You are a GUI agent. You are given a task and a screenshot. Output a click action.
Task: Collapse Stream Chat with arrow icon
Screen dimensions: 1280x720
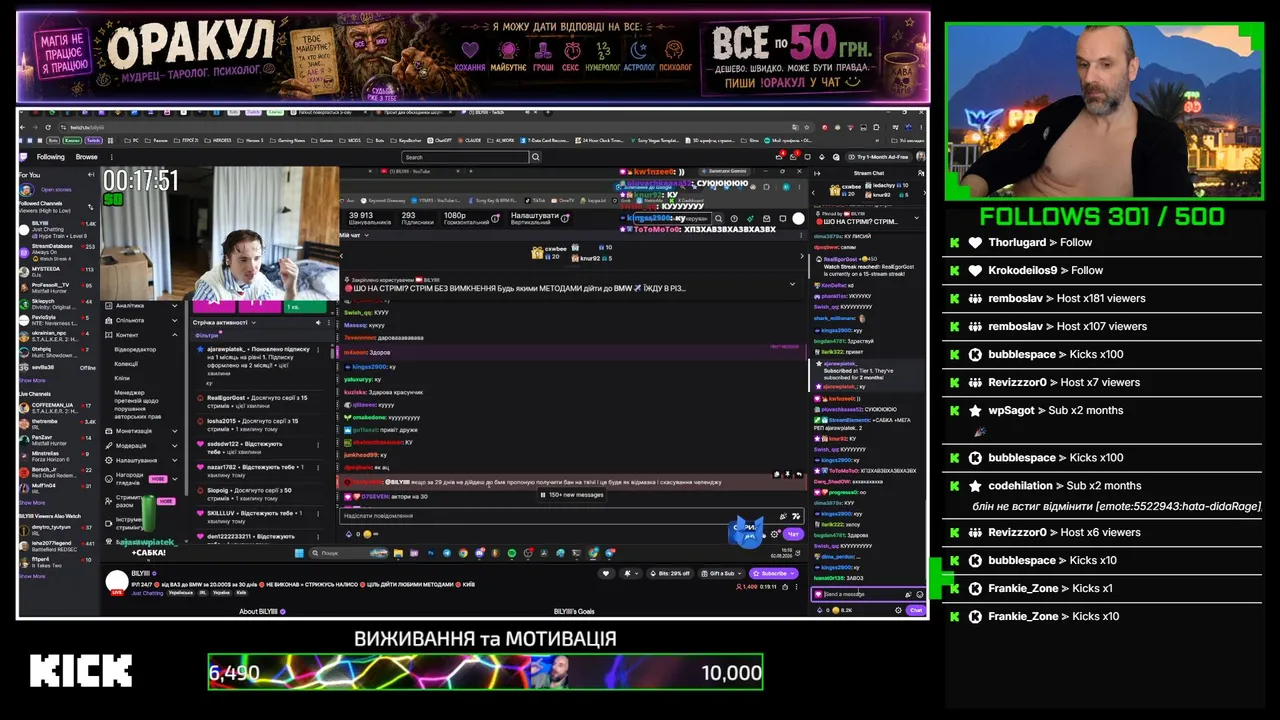coord(816,173)
